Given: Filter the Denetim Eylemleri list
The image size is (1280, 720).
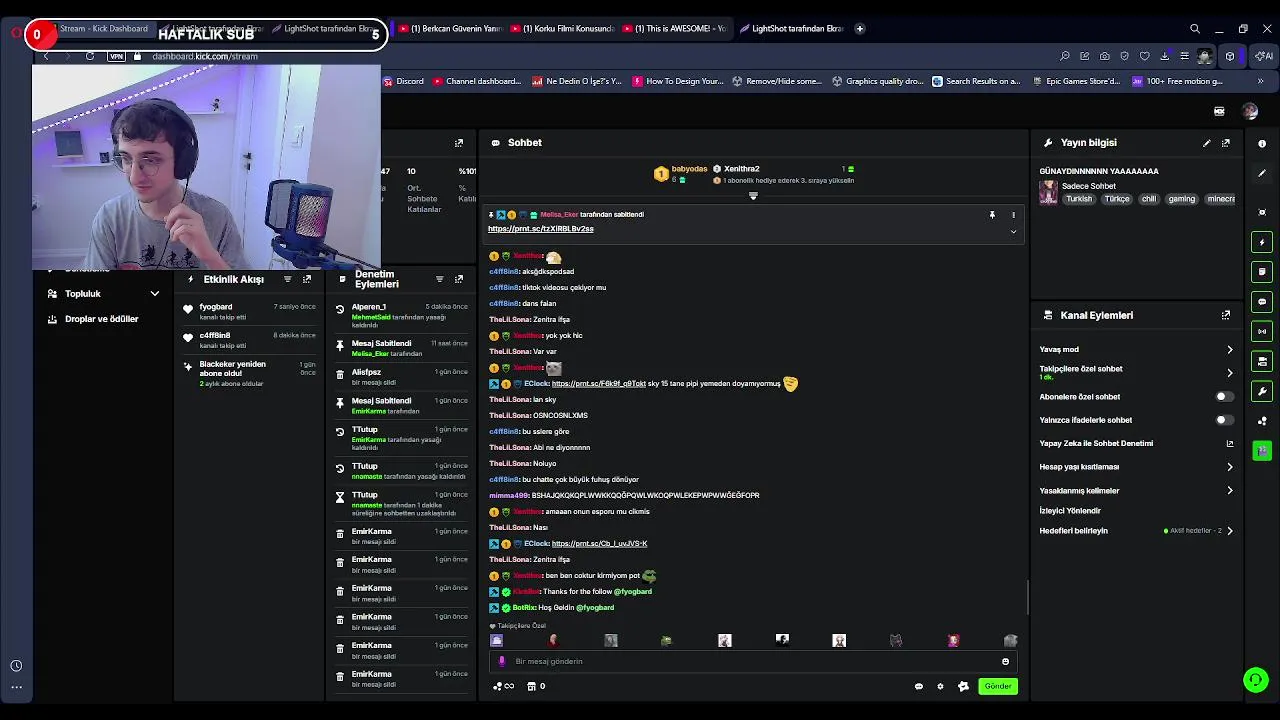Looking at the screenshot, I should [x=439, y=279].
